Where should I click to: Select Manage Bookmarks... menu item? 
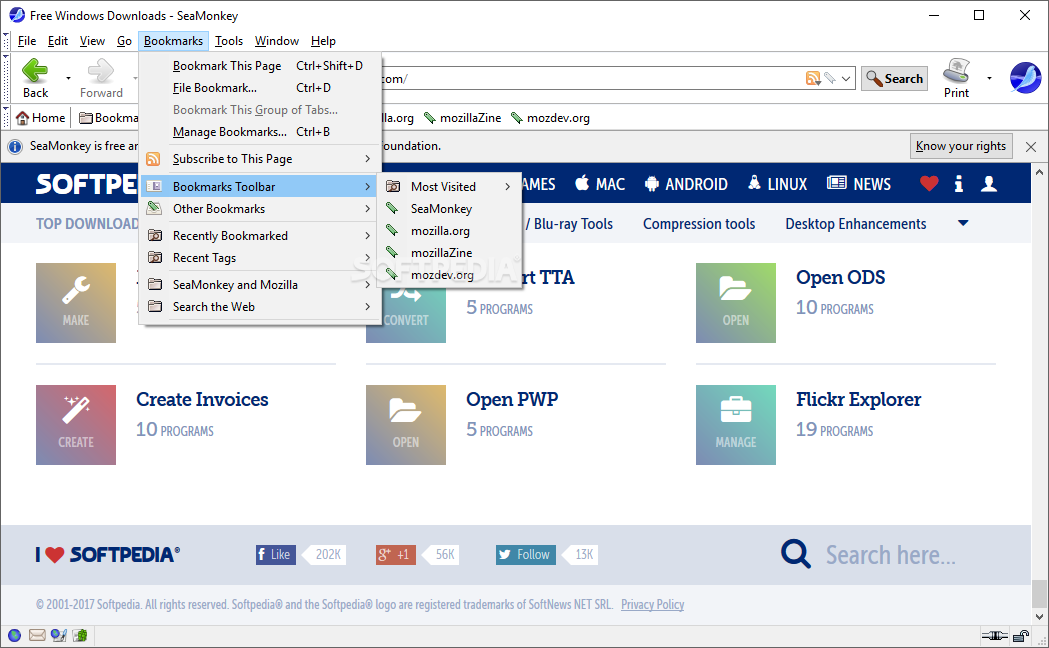[x=260, y=132]
